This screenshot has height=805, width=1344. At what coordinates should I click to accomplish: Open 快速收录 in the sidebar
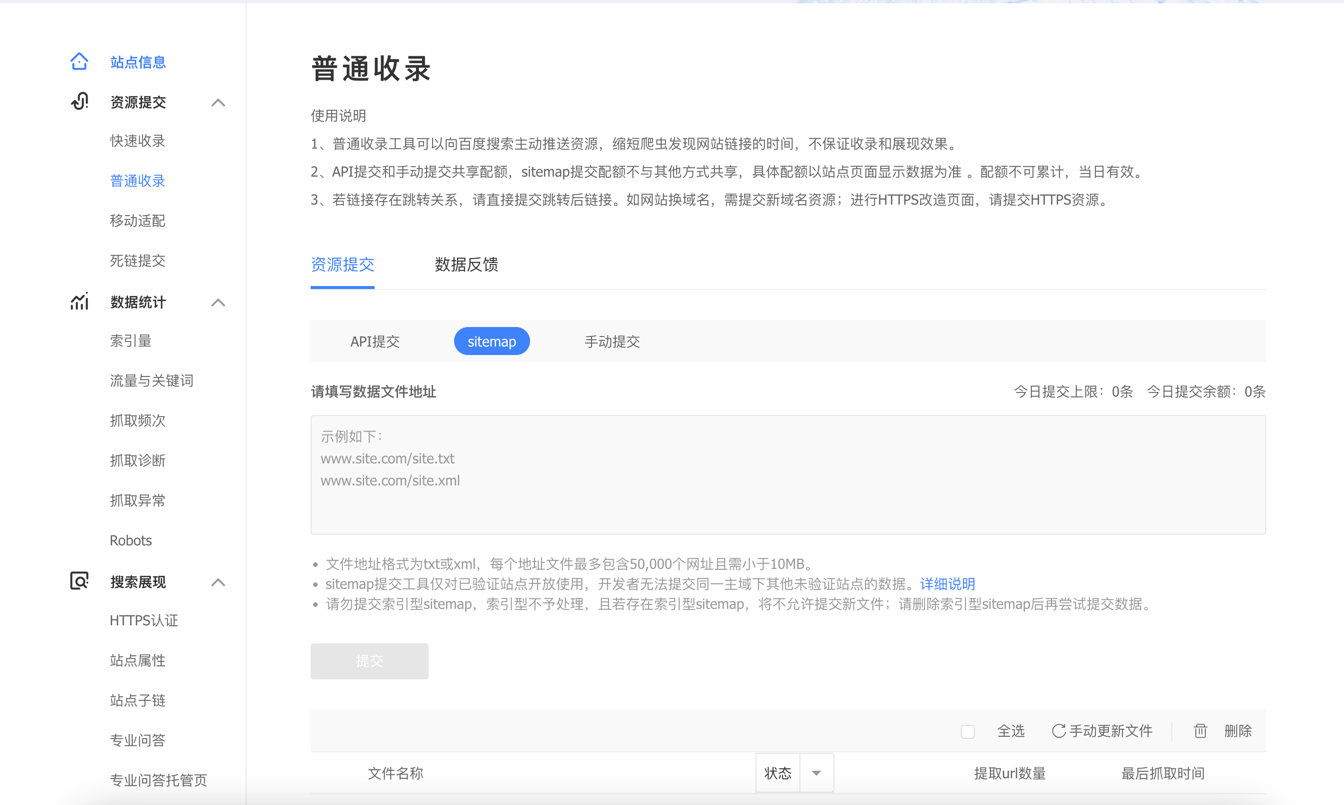(138, 141)
